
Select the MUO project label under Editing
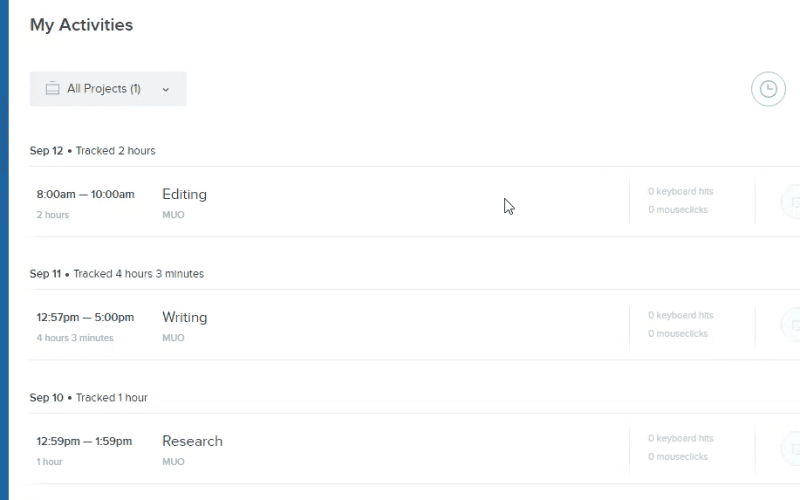173,215
